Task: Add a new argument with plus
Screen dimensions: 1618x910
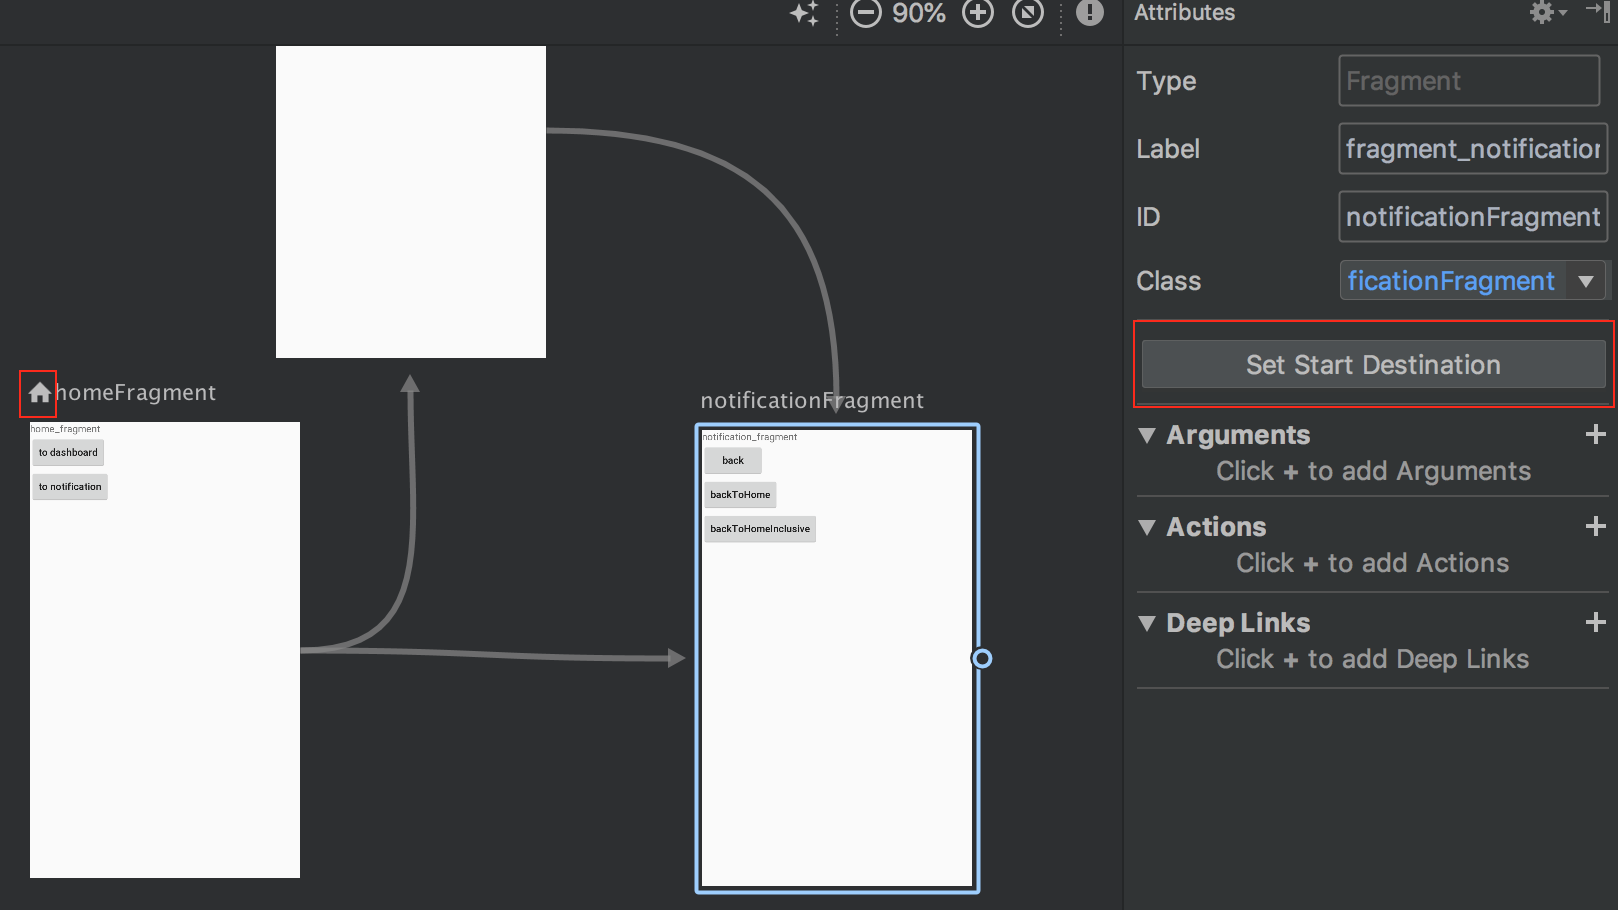Action: tap(1596, 434)
